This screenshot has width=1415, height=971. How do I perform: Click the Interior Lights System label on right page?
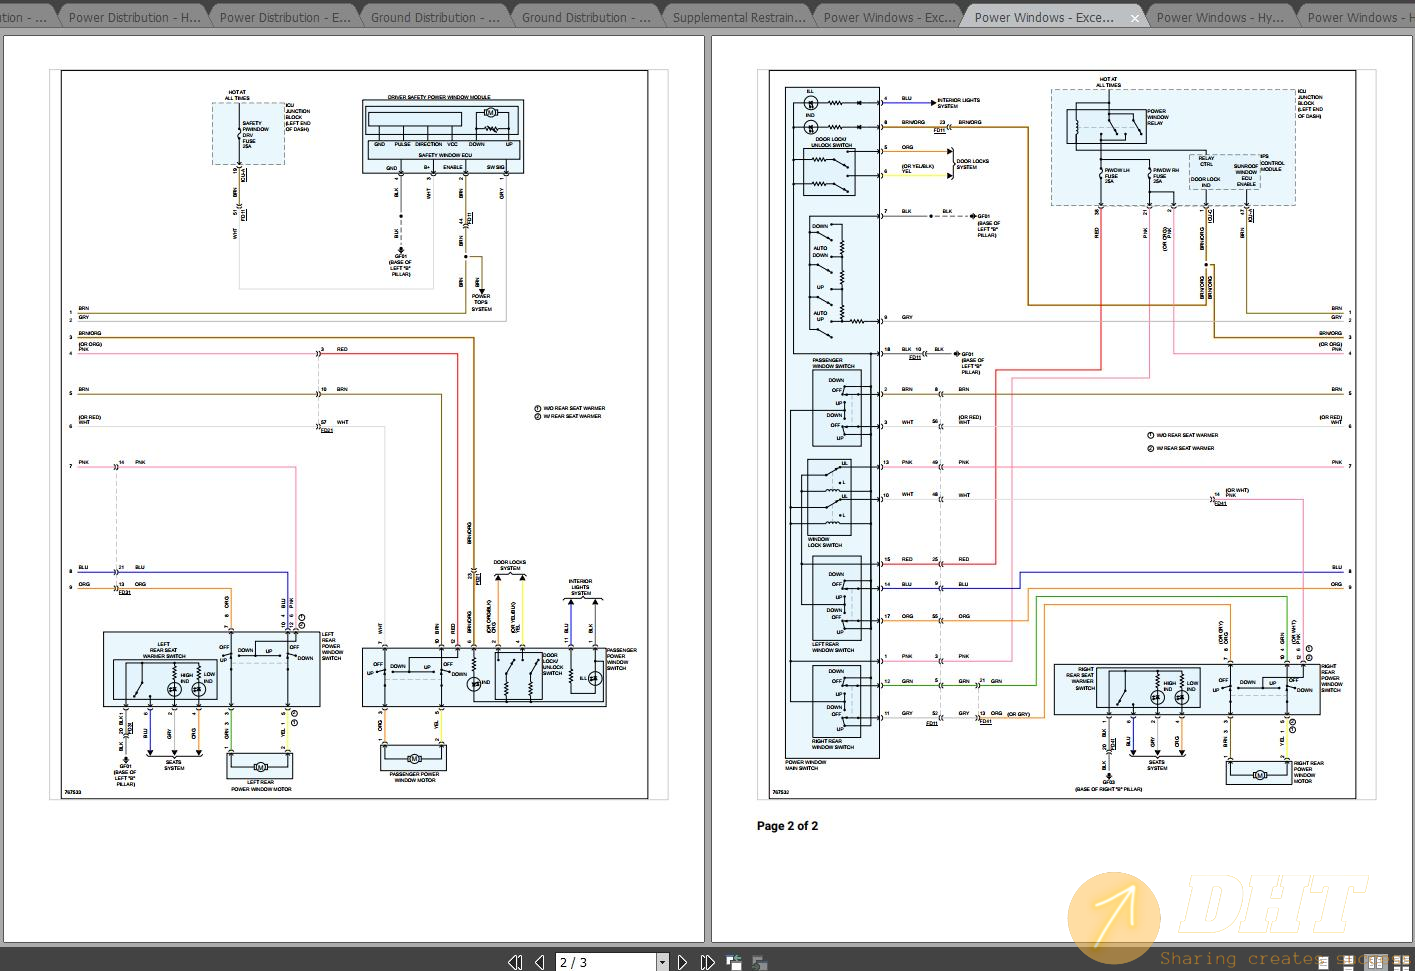(x=958, y=103)
